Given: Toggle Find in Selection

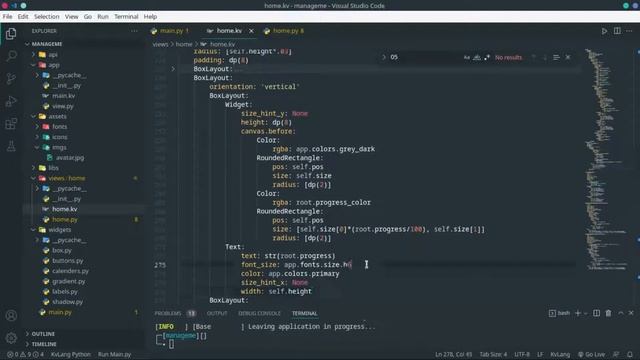Looking at the screenshot, I should point(556,58).
